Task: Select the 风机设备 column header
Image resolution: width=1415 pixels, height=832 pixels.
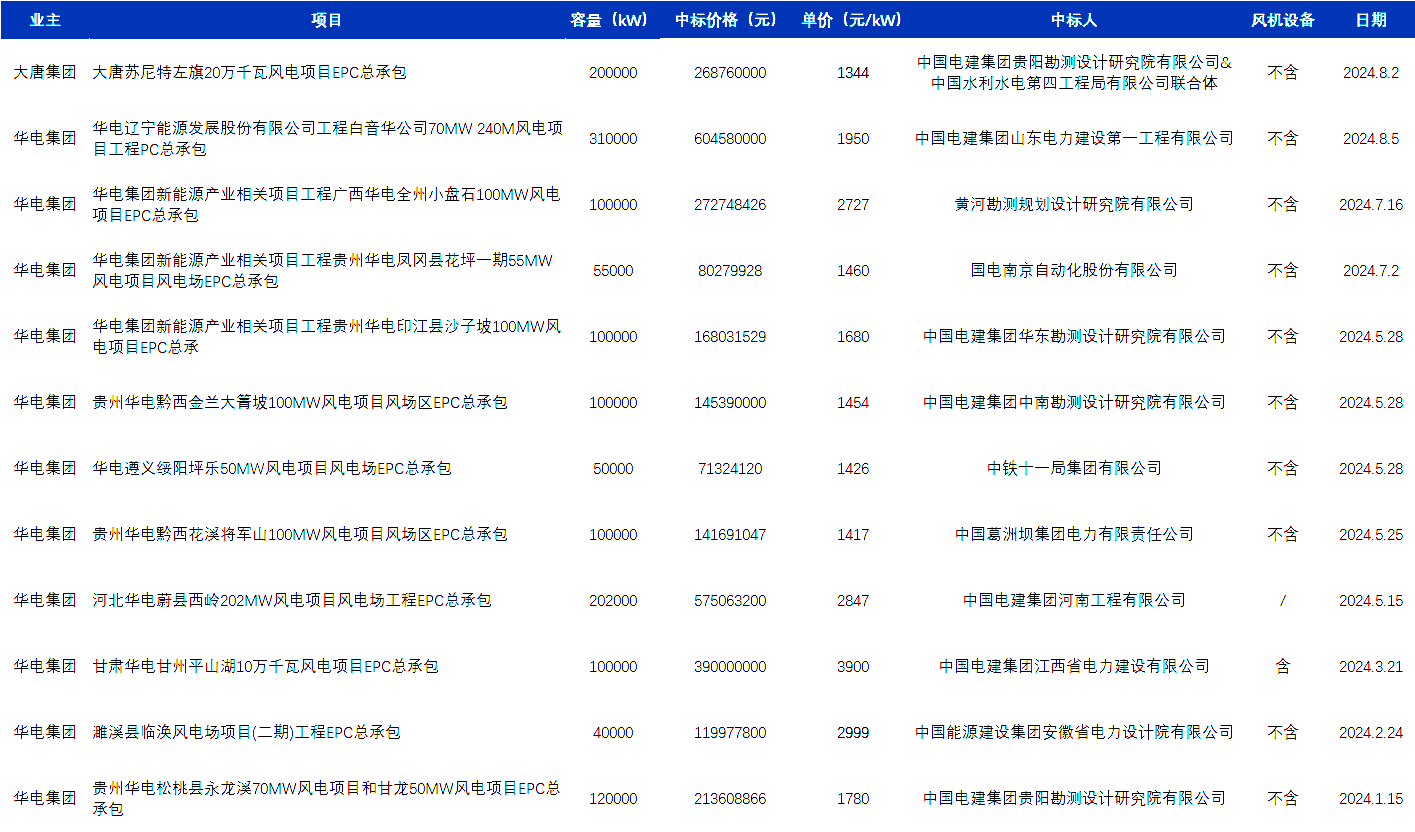Action: 1282,20
